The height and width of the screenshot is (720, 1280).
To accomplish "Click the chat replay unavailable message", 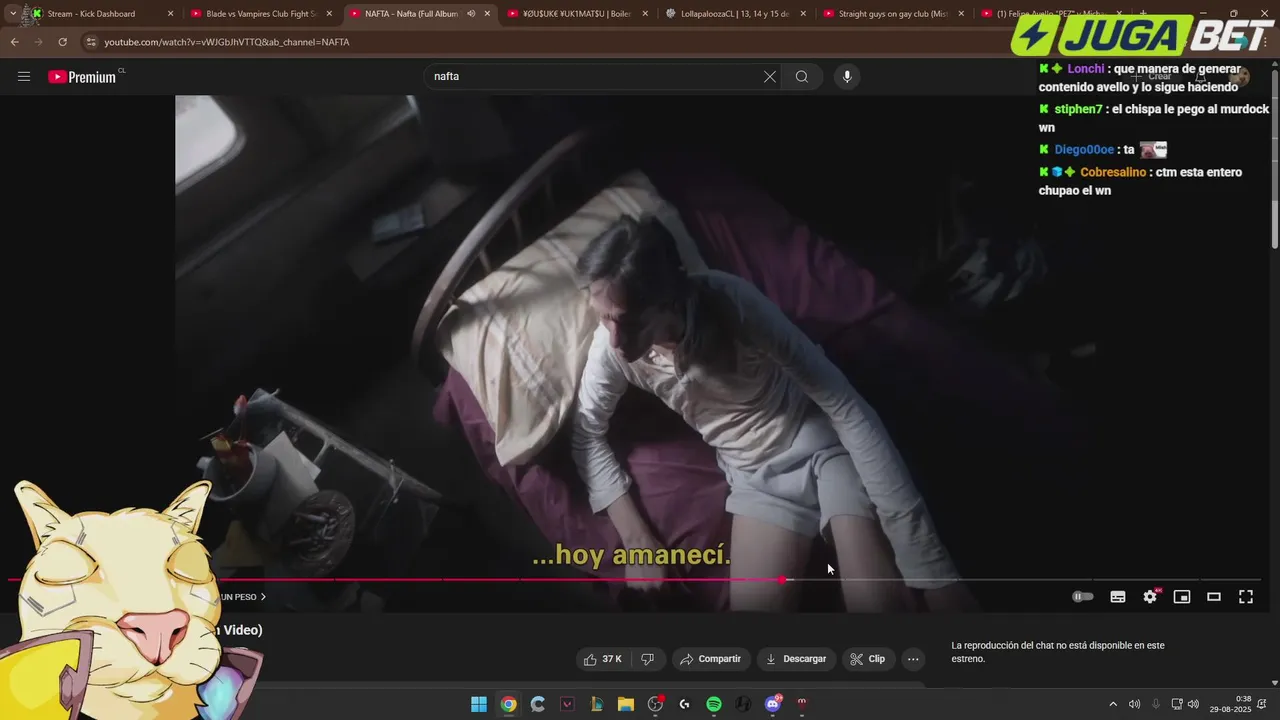I will pos(1058,652).
